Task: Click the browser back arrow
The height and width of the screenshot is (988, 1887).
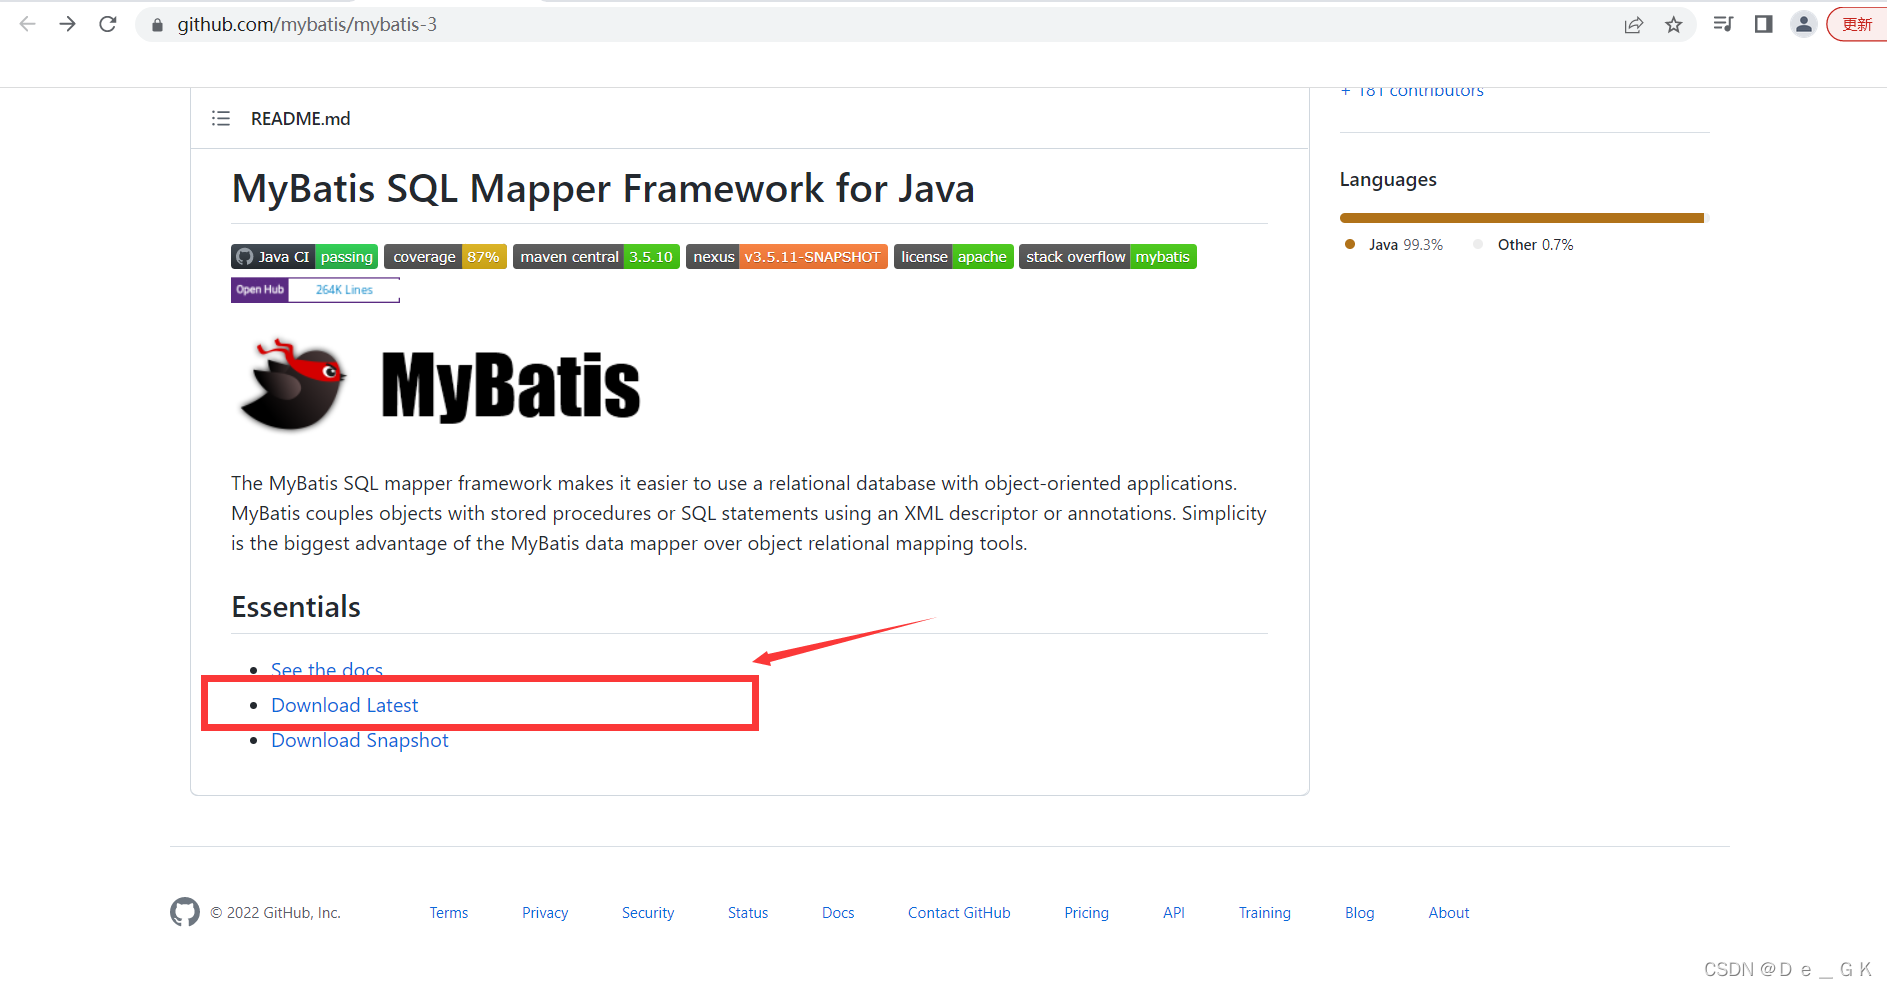Action: (27, 24)
